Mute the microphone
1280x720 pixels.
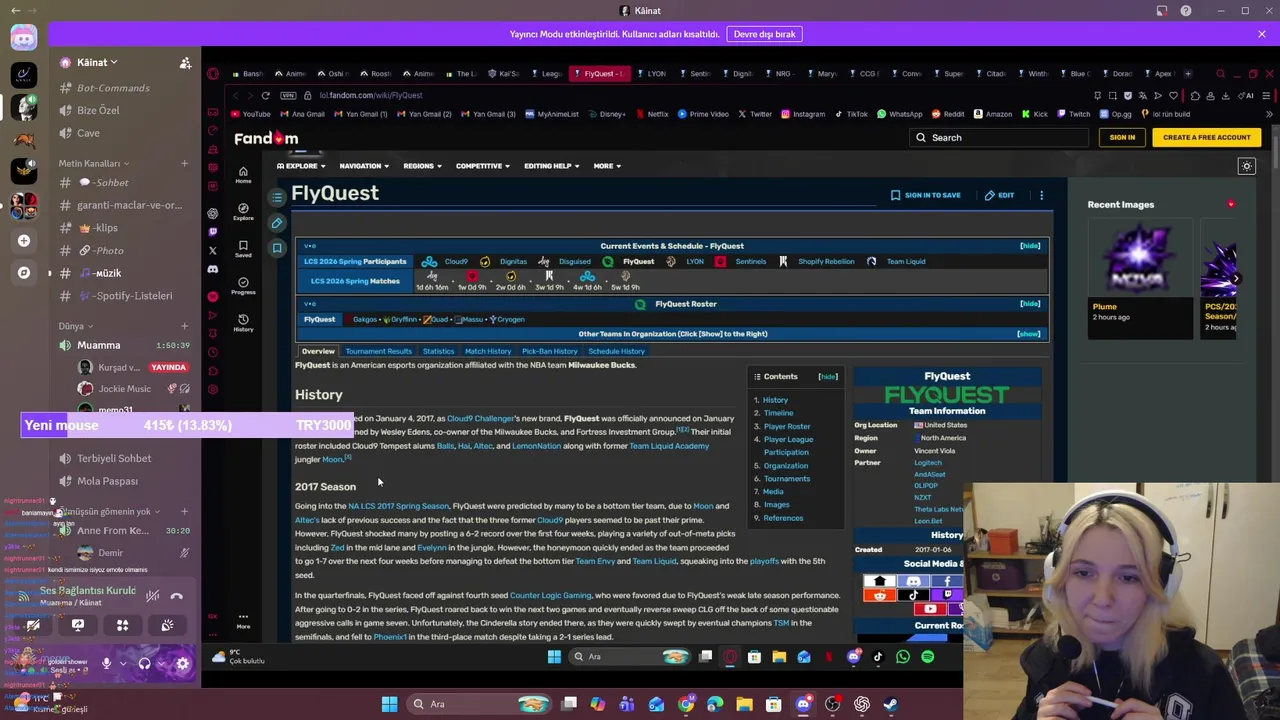[x=106, y=663]
